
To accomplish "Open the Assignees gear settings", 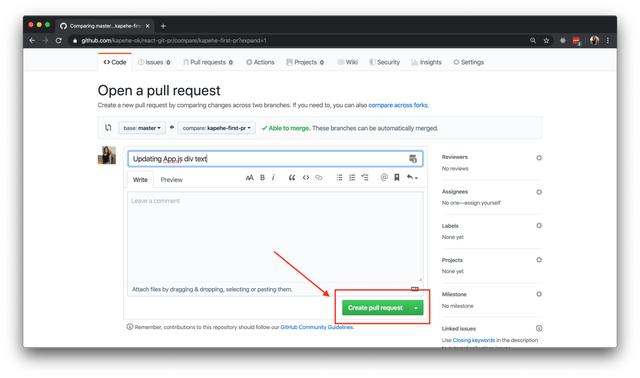I will coord(539,192).
